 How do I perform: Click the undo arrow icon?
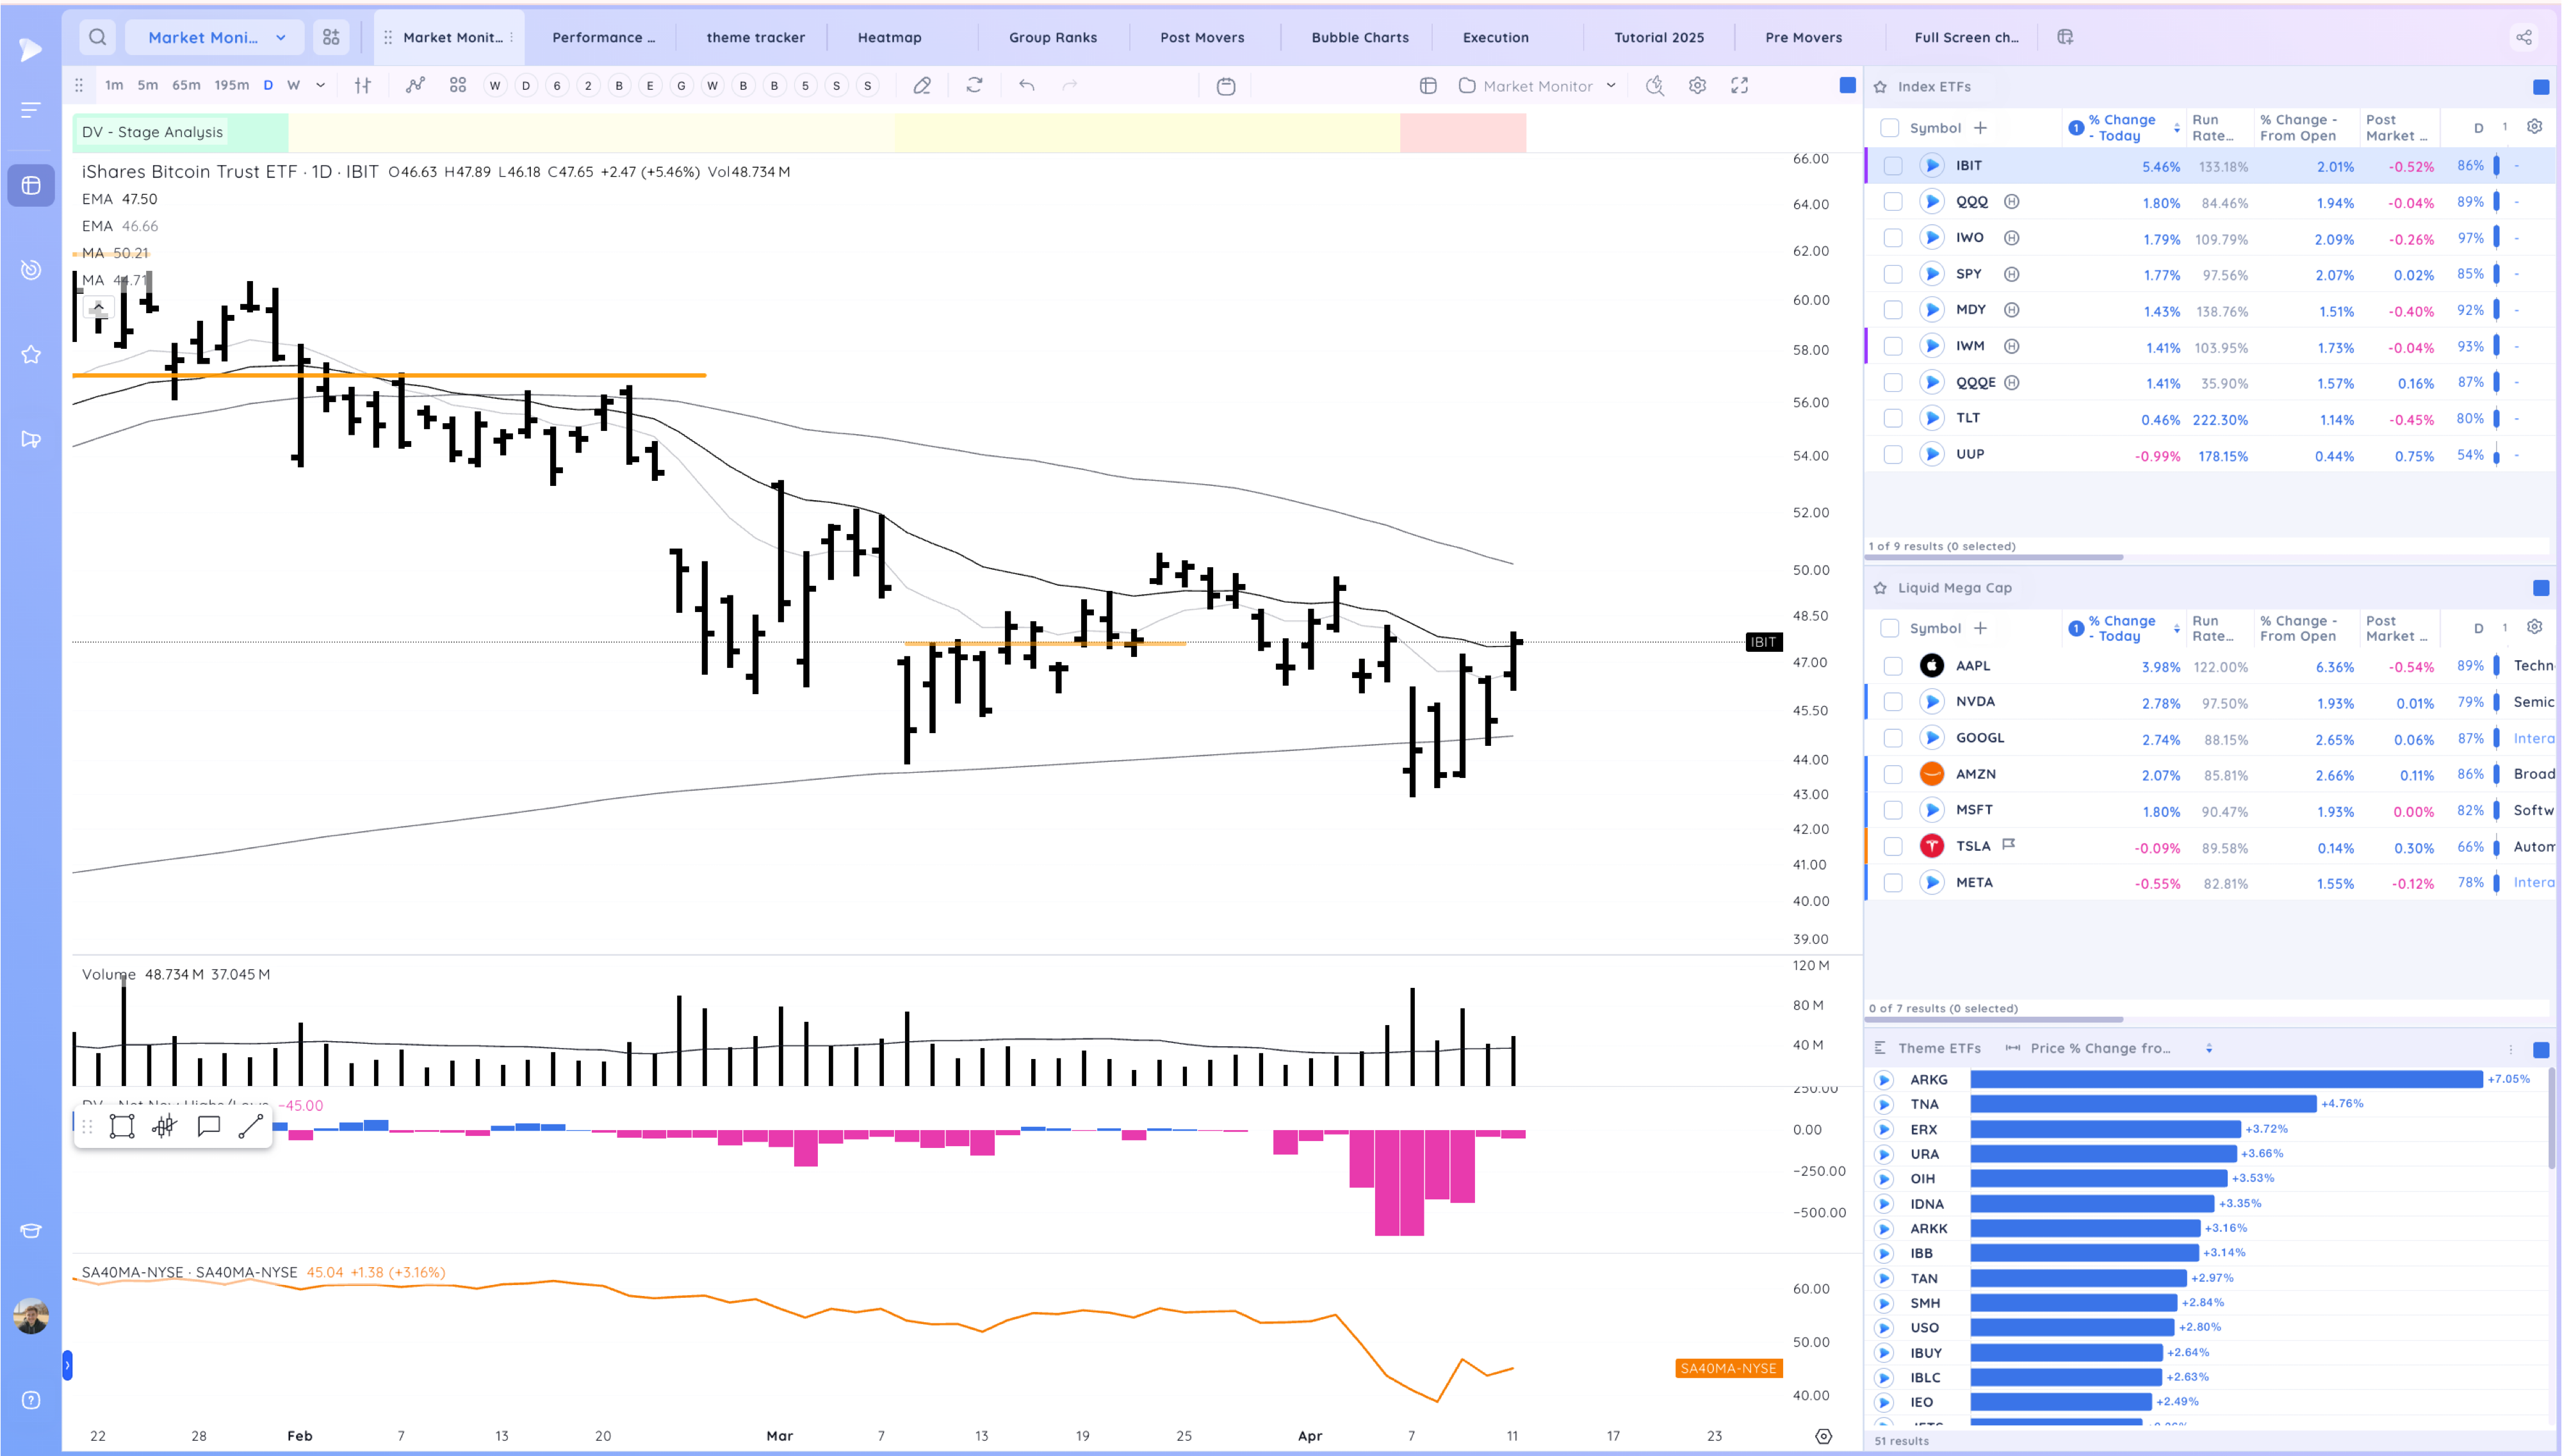click(1026, 85)
